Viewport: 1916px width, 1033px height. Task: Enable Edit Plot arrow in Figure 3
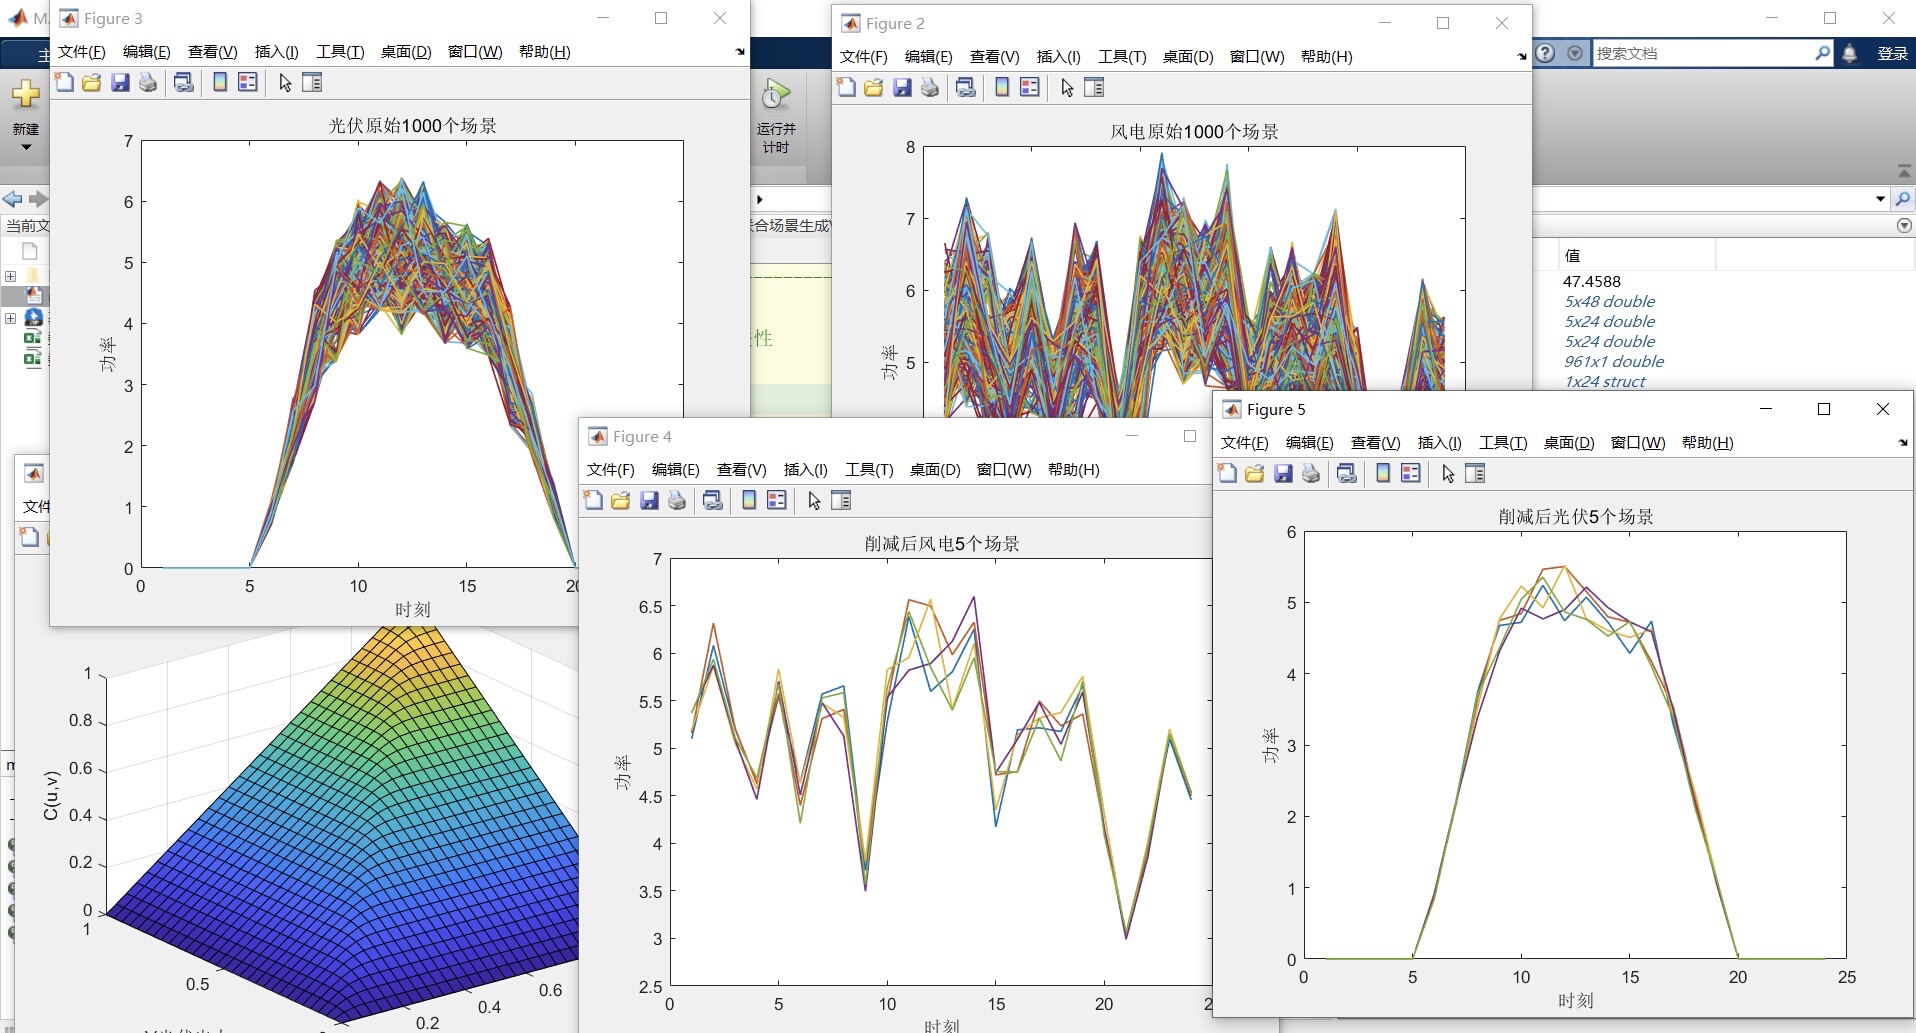[285, 83]
